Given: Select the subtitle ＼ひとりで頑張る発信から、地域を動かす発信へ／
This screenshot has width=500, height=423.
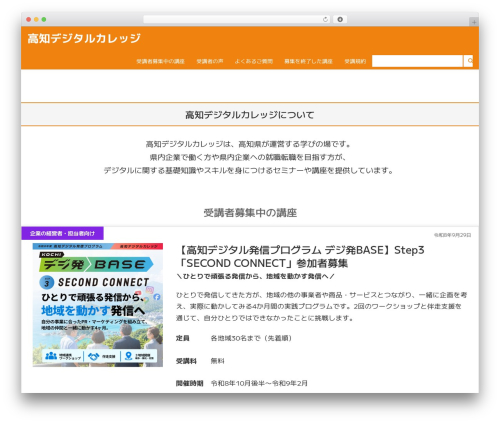Looking at the screenshot, I should [x=255, y=276].
